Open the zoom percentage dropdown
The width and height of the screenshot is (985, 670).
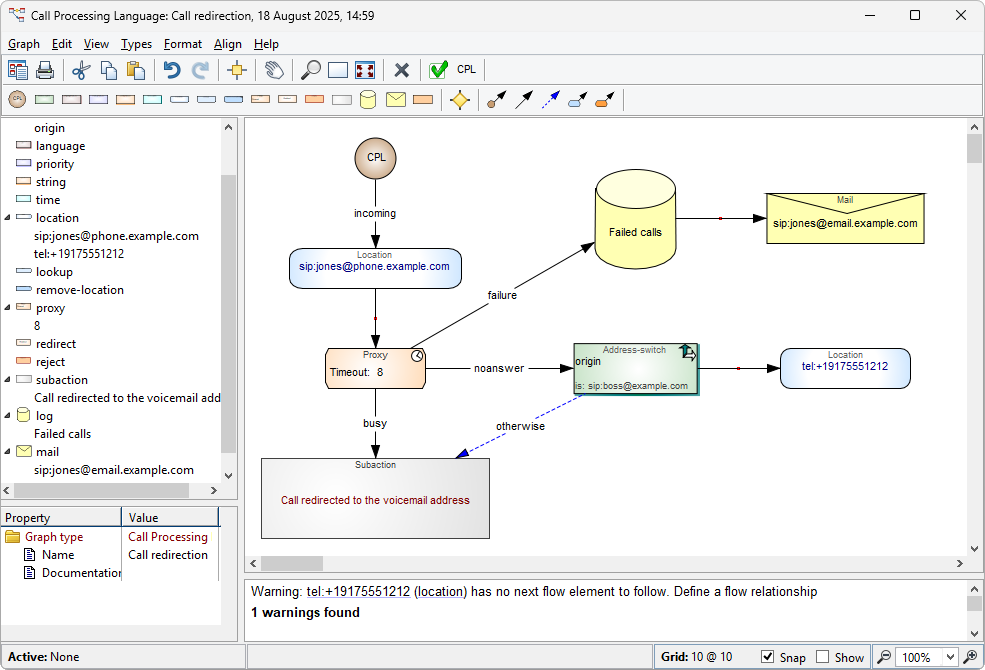coord(950,657)
